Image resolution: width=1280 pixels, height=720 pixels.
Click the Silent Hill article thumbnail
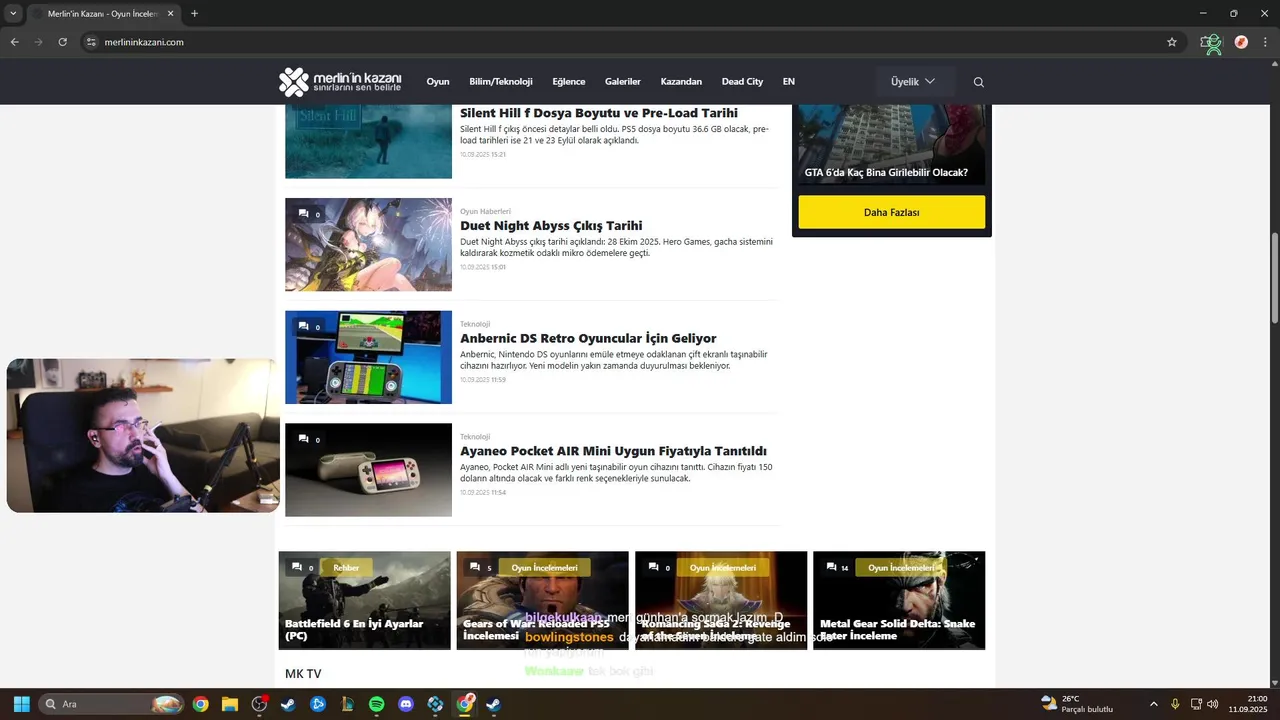[368, 141]
